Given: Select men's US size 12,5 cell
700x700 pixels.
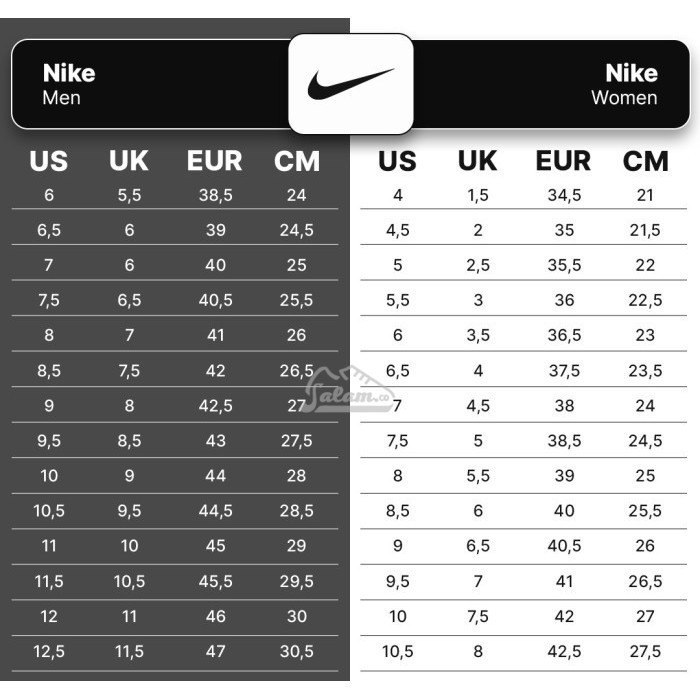Looking at the screenshot, I should coord(49,651).
